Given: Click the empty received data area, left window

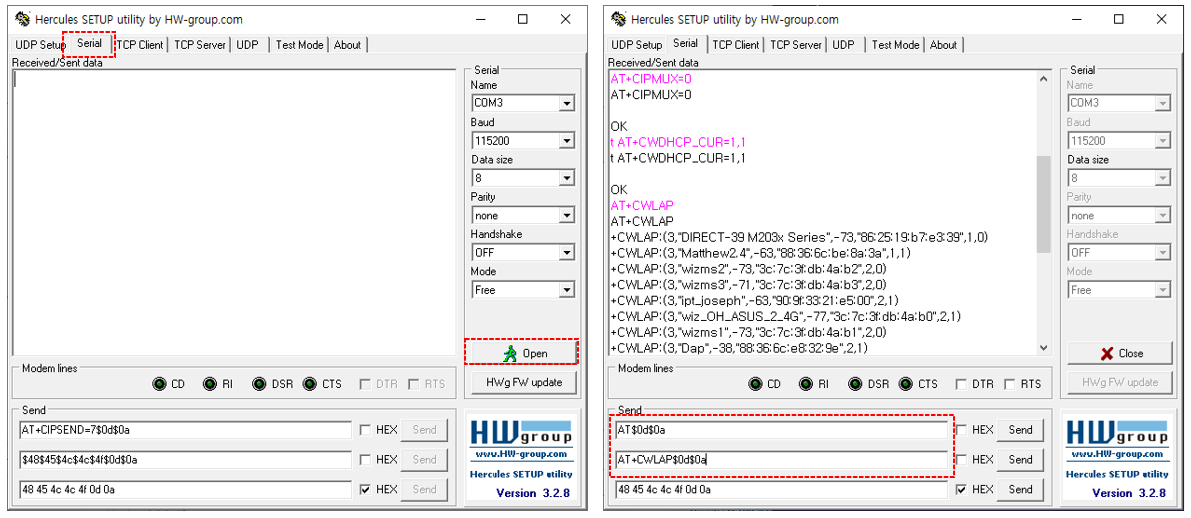Looking at the screenshot, I should pos(235,212).
